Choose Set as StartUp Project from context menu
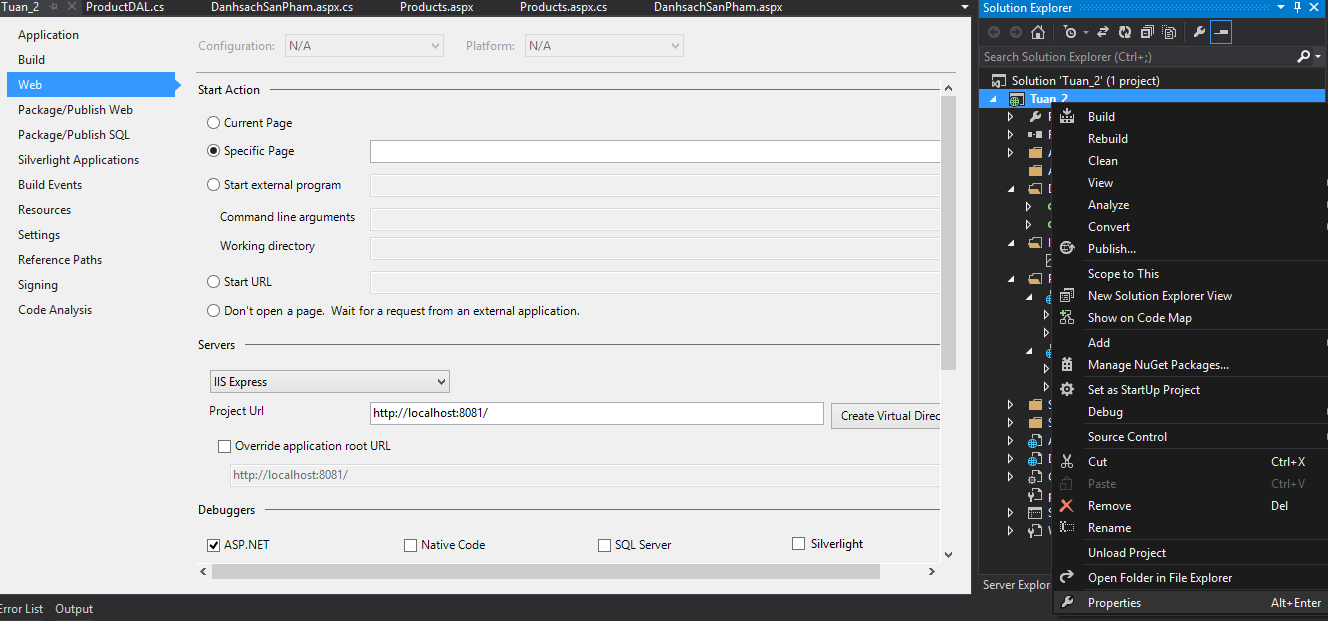1328x621 pixels. 1143,389
